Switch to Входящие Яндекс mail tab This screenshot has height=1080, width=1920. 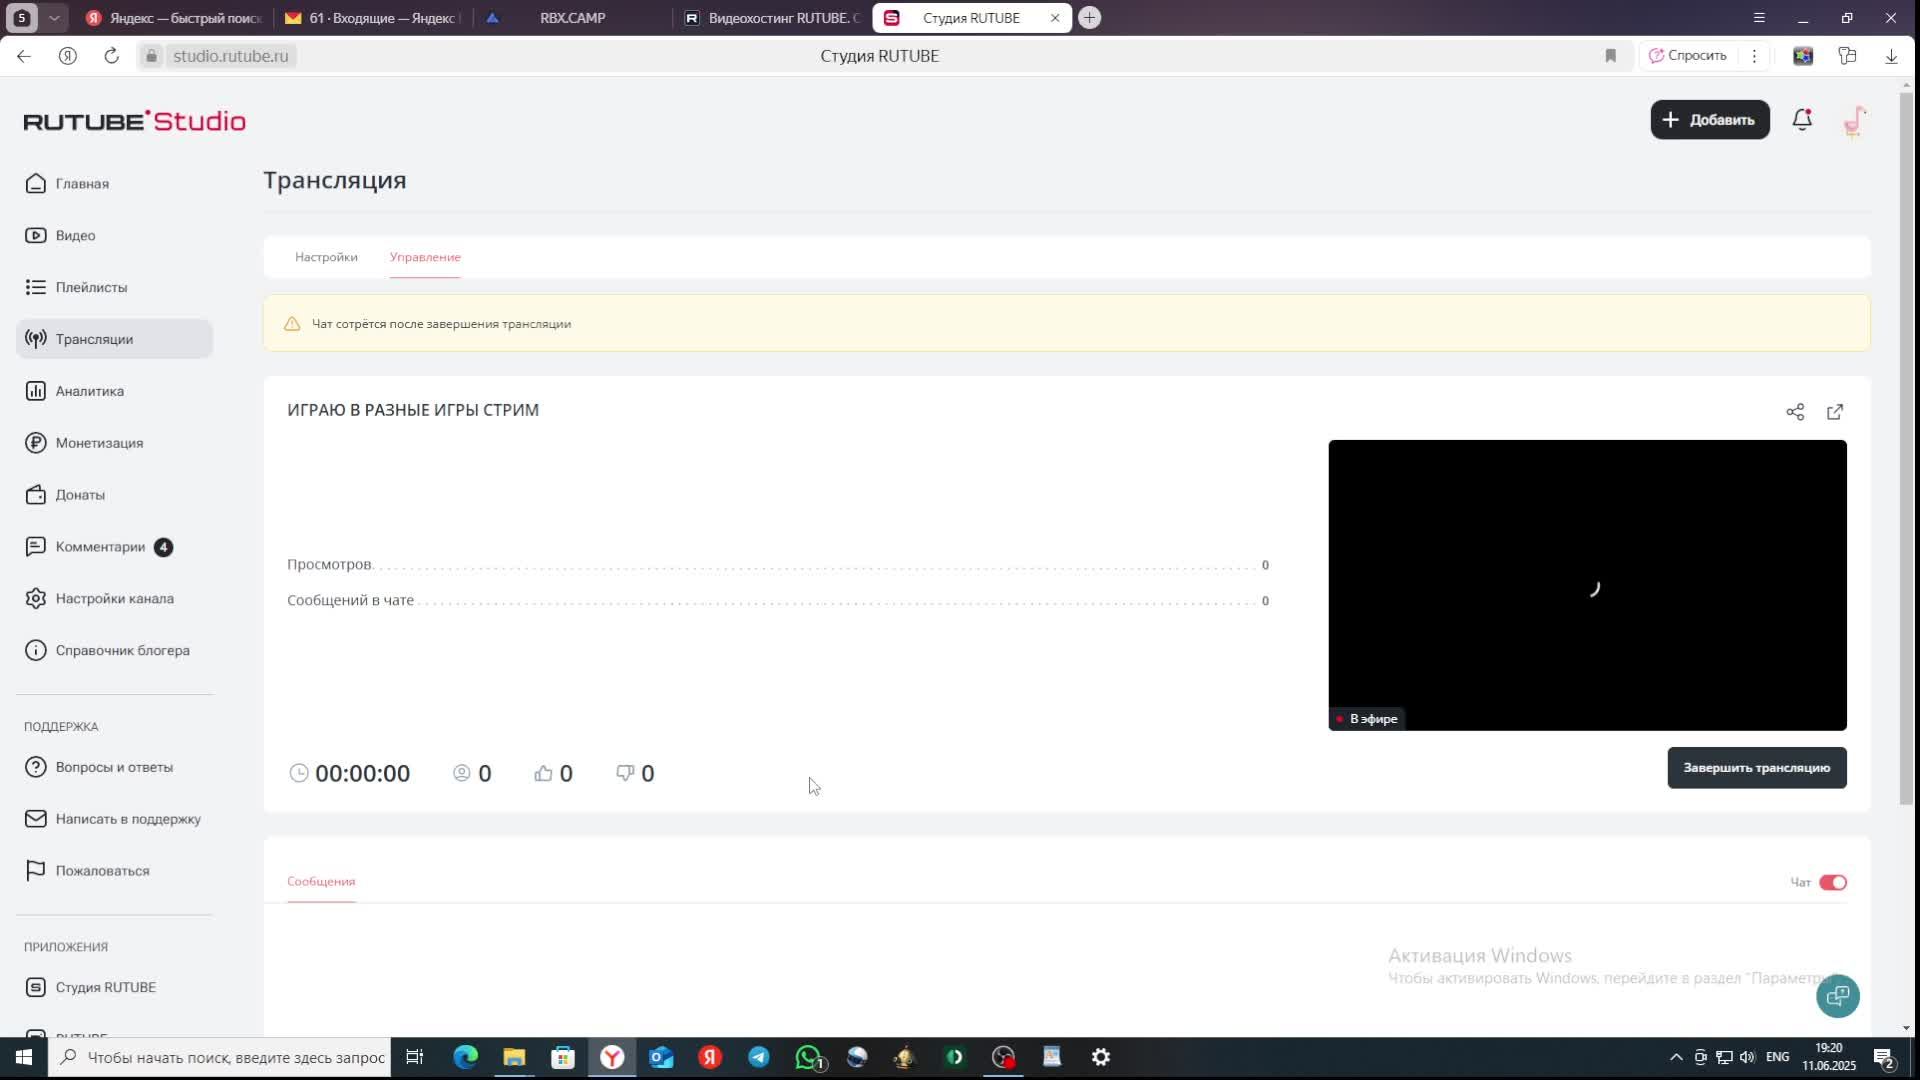click(372, 18)
